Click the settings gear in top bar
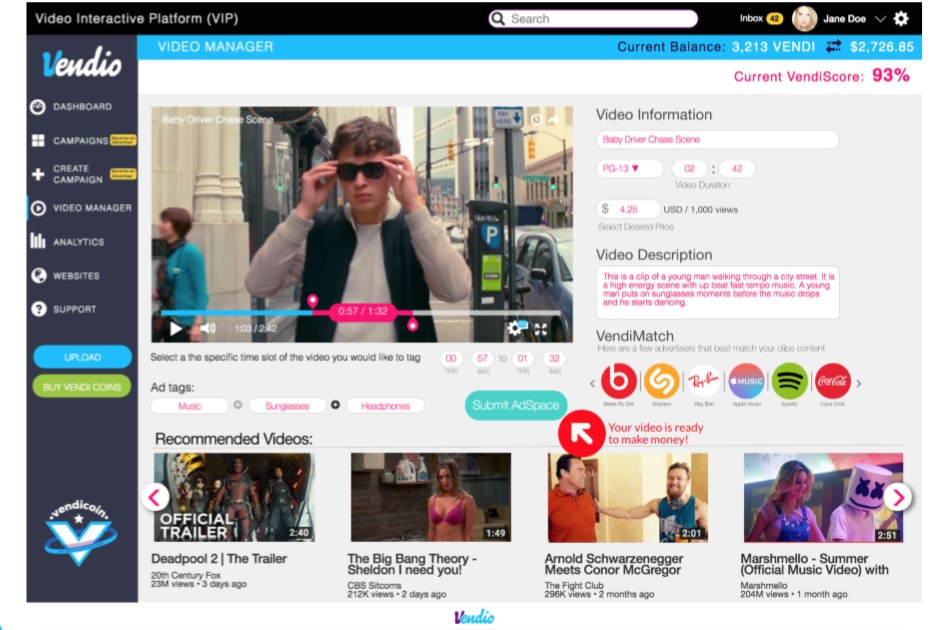Image resolution: width=951 pixels, height=630 pixels. coord(901,19)
